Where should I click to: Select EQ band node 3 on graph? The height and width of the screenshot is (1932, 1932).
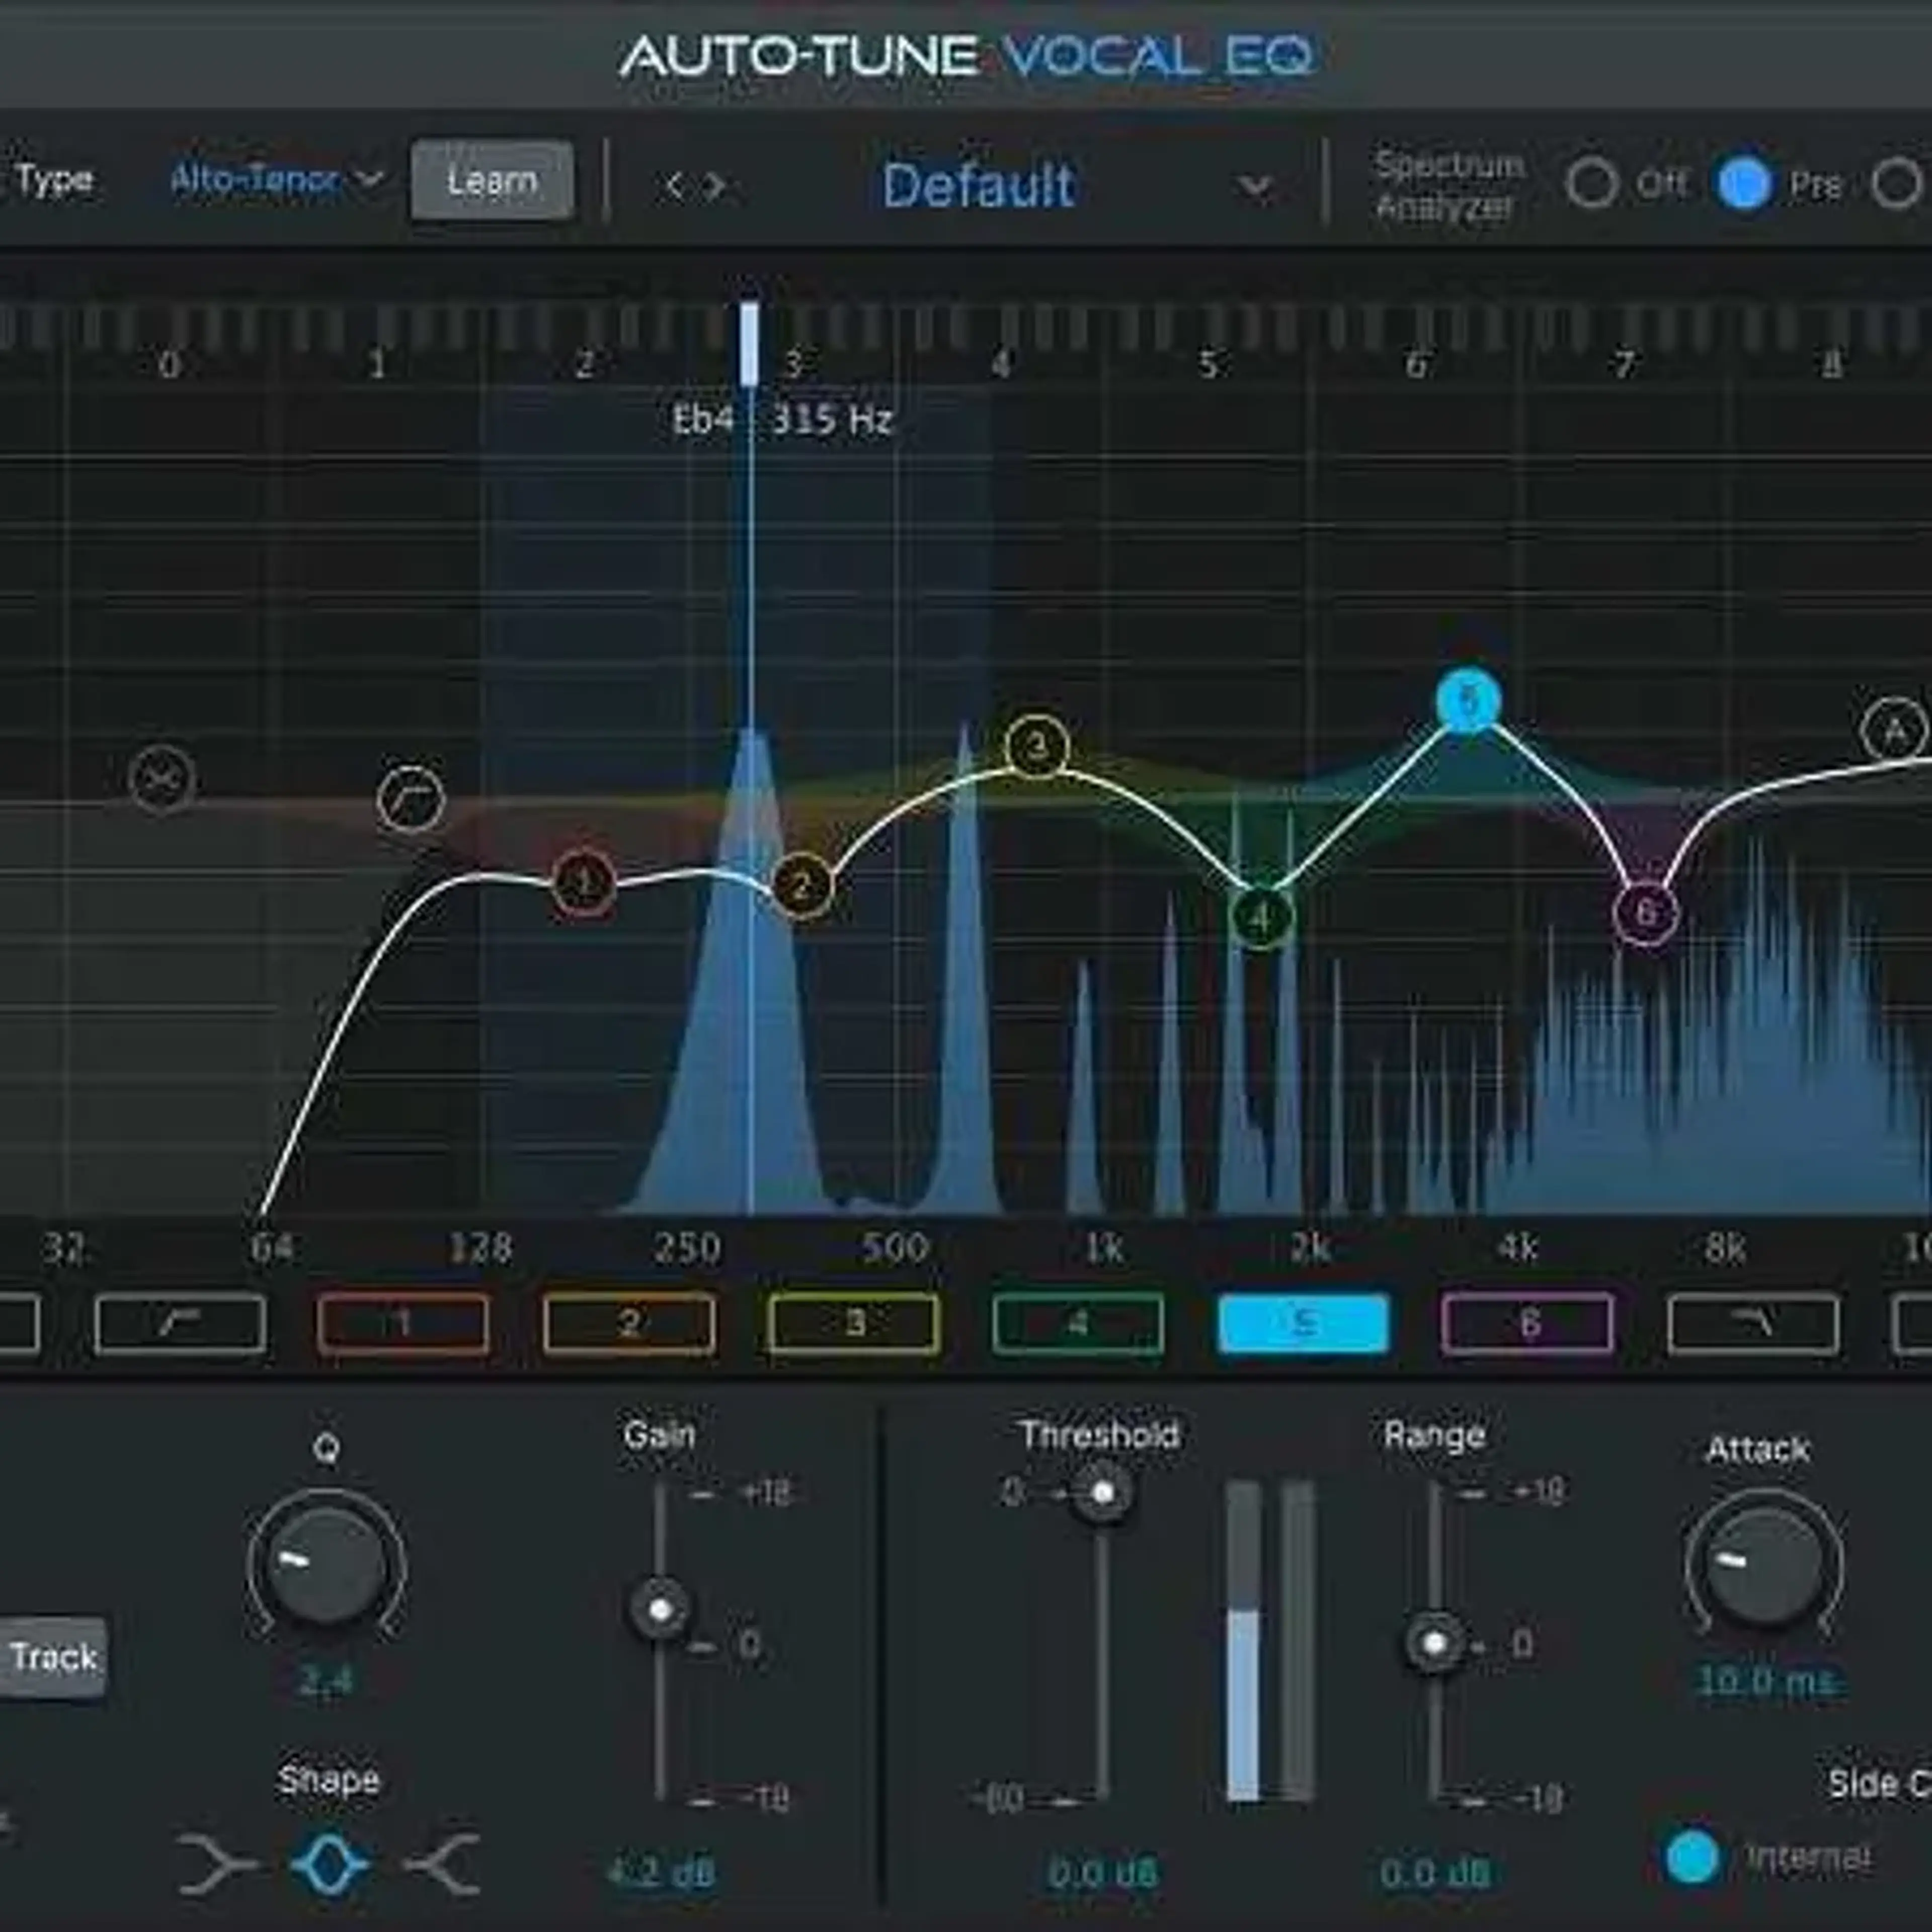tap(1037, 746)
